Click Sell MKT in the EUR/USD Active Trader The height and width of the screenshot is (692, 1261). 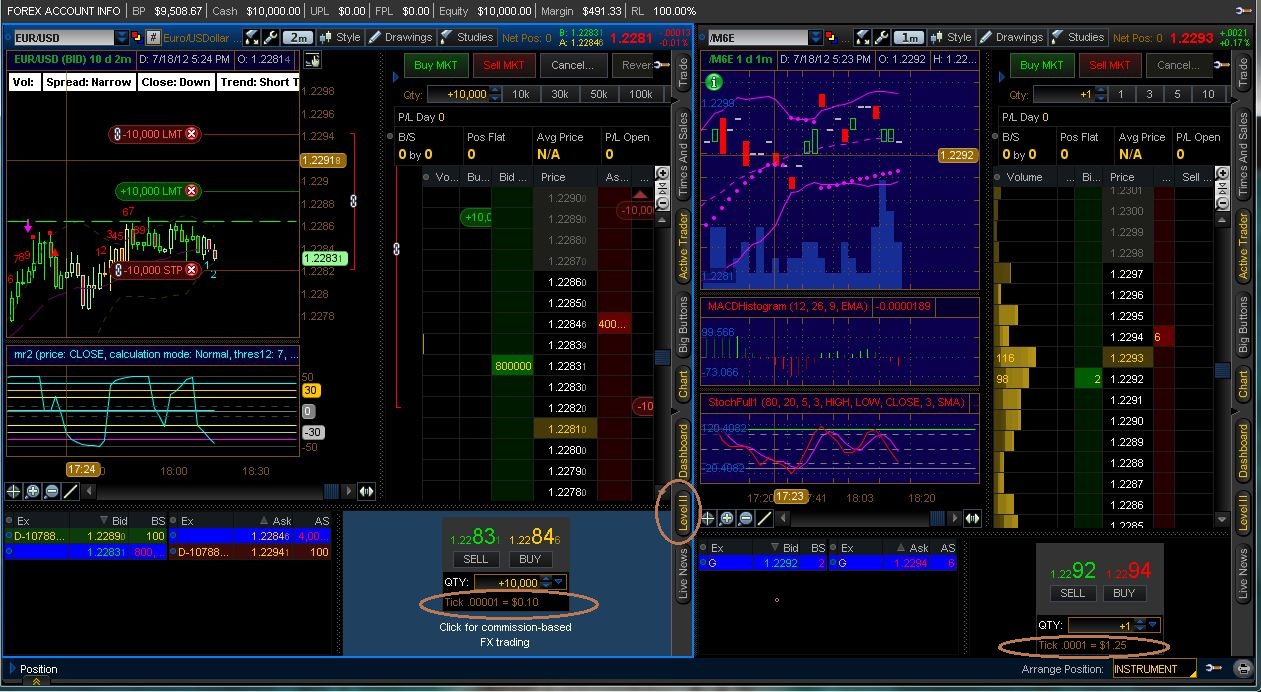click(504, 65)
